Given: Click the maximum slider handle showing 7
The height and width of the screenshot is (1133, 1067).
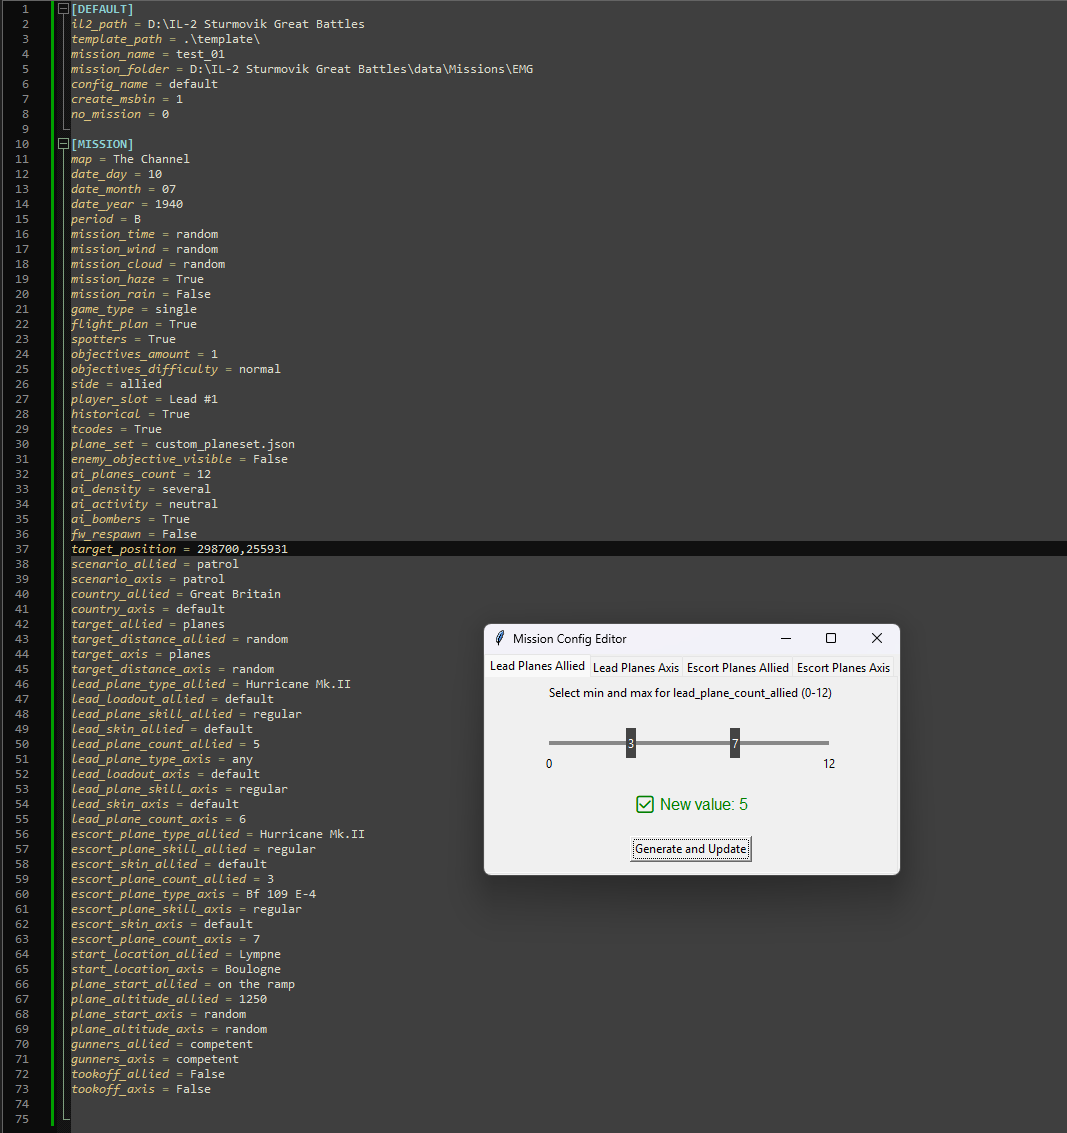Looking at the screenshot, I should tap(735, 743).
